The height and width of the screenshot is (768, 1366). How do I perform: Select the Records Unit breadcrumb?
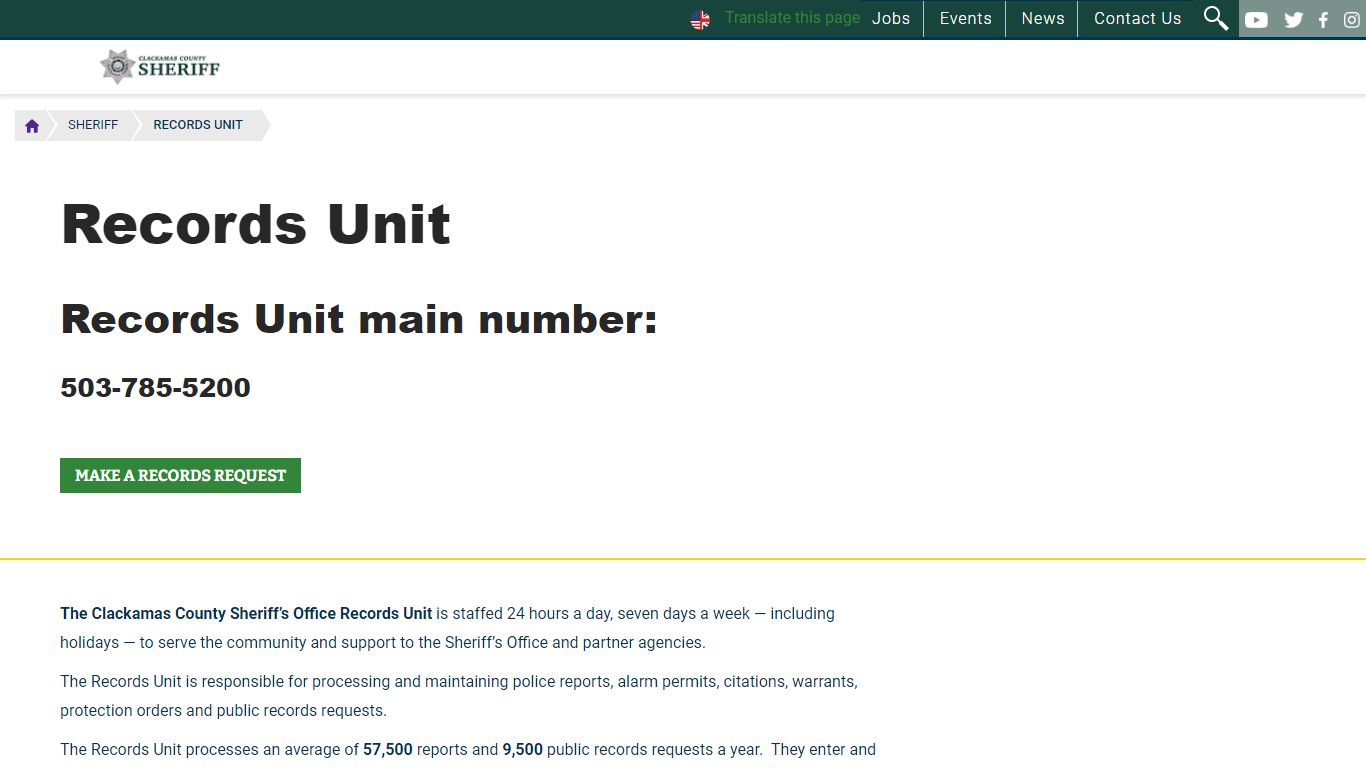point(198,125)
